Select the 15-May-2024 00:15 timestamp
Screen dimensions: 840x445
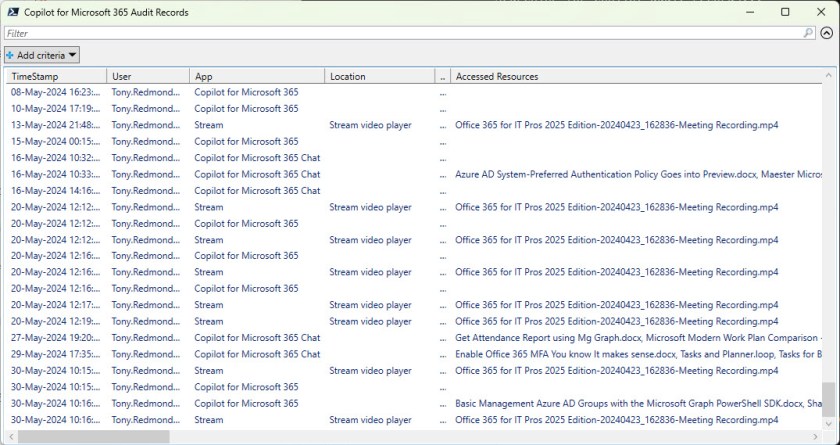[x=56, y=141]
